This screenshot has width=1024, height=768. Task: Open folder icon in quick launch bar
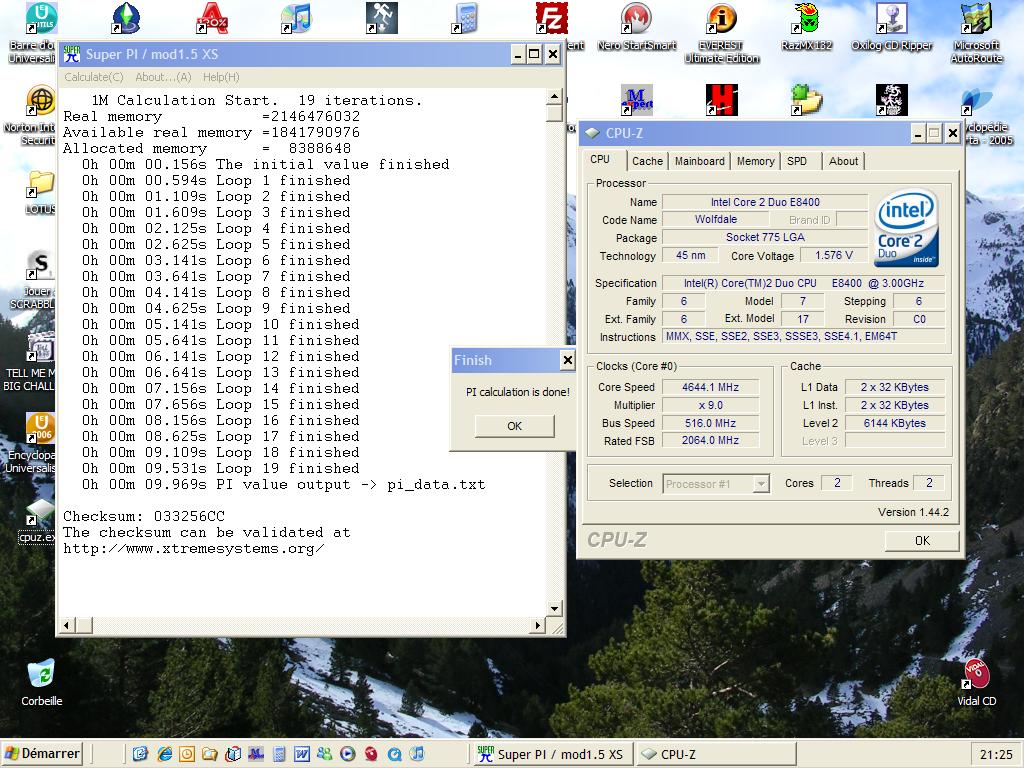point(210,754)
